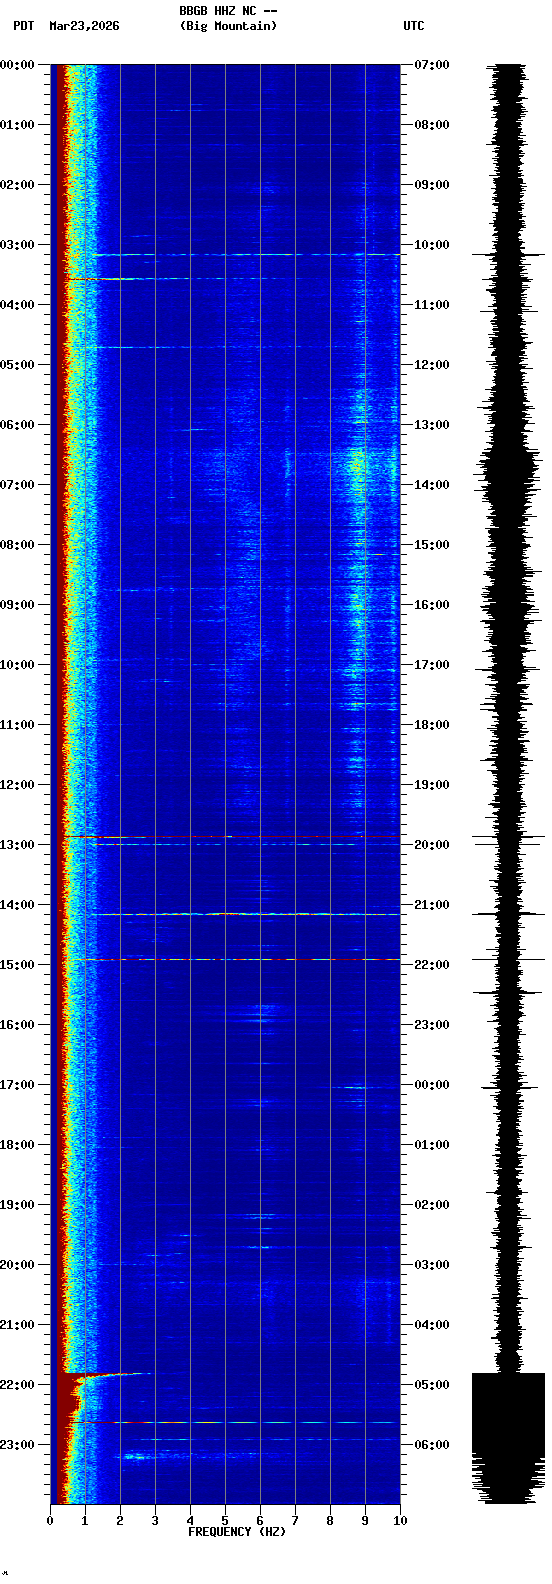This screenshot has width=552, height=1584.
Task: Click frequency axis tick label "2"
Action: pos(120,1521)
